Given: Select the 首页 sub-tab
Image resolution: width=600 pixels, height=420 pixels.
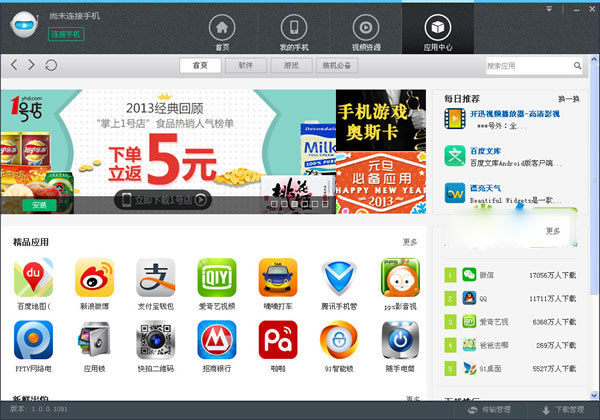Looking at the screenshot, I should click(x=200, y=65).
